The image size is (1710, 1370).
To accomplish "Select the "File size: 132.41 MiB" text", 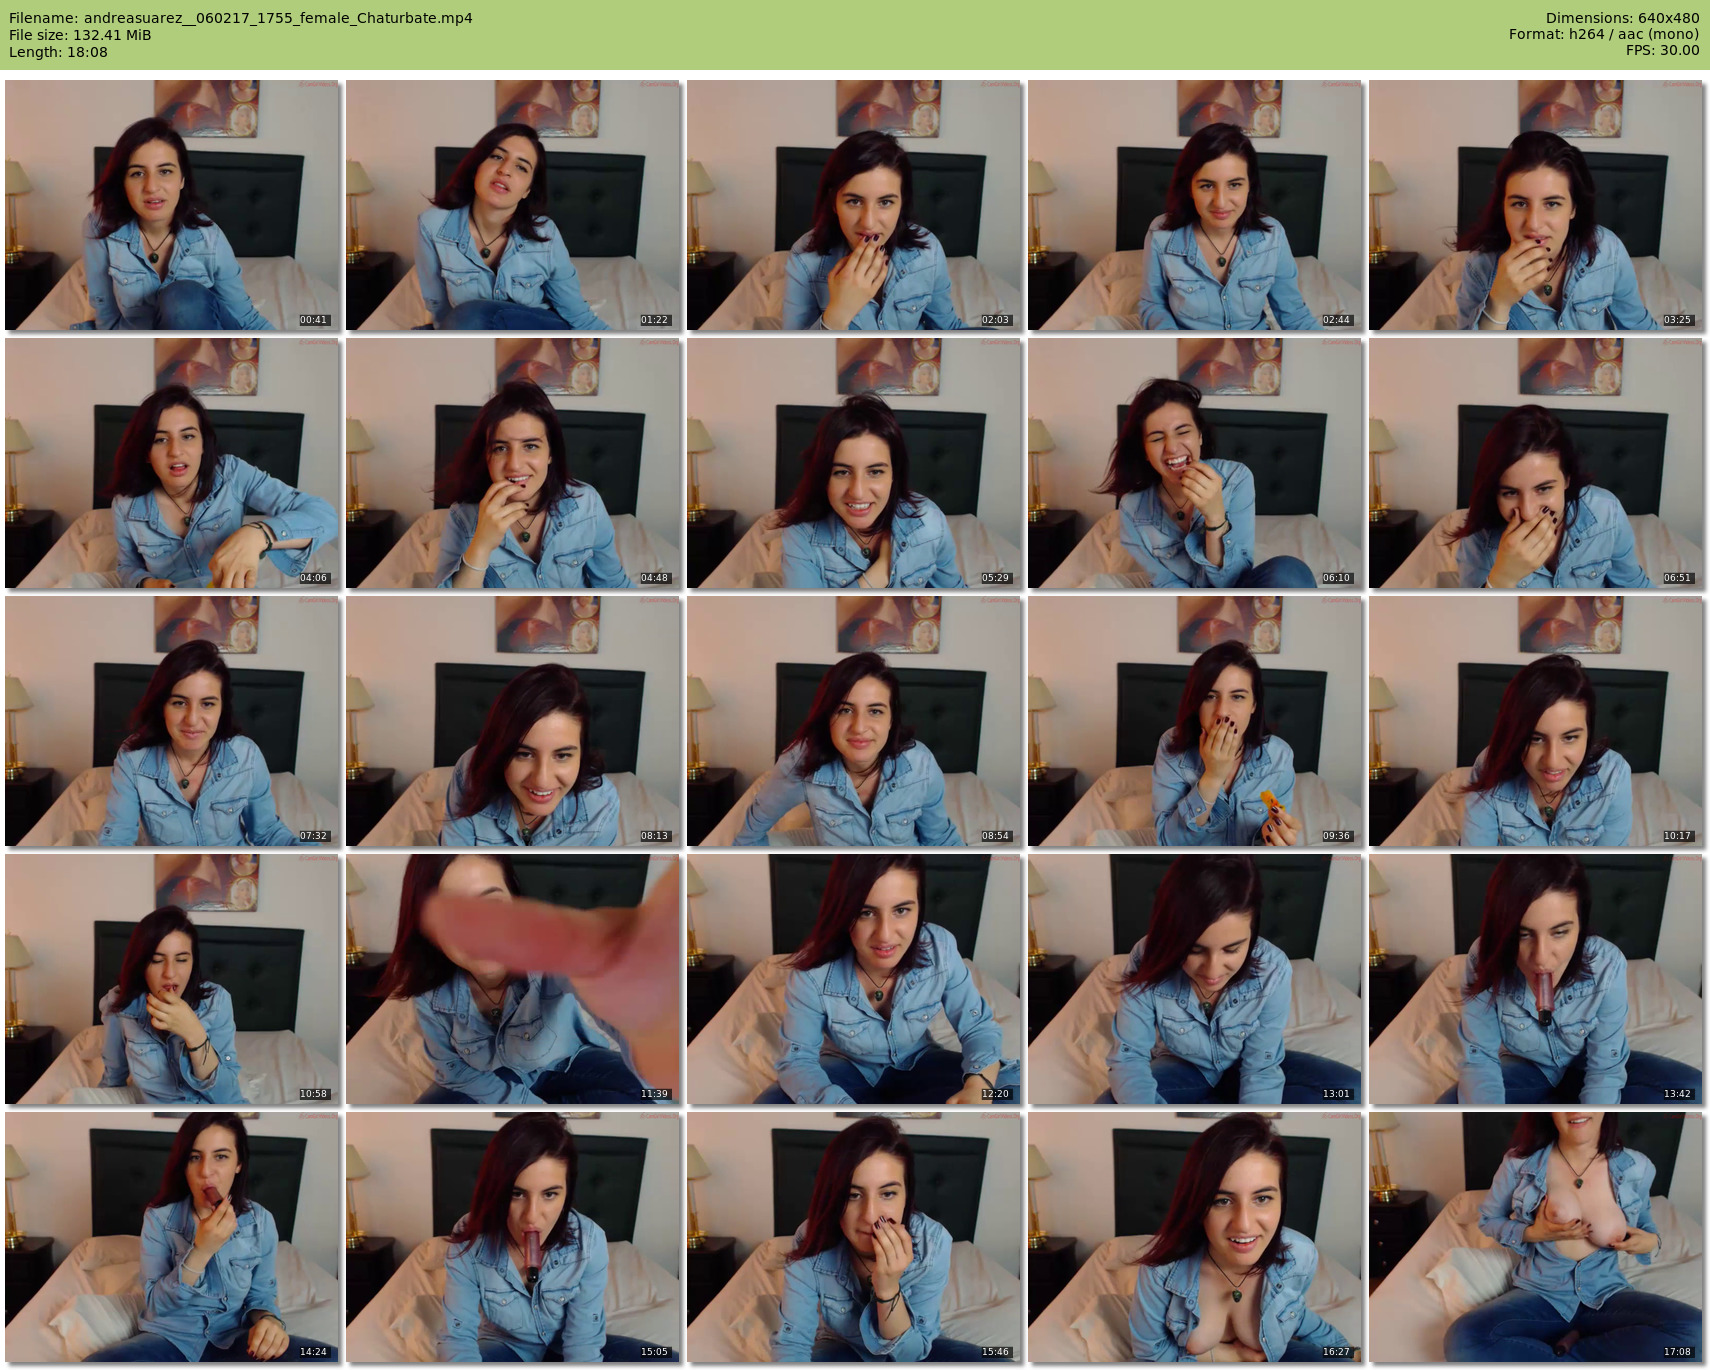I will click(80, 35).
